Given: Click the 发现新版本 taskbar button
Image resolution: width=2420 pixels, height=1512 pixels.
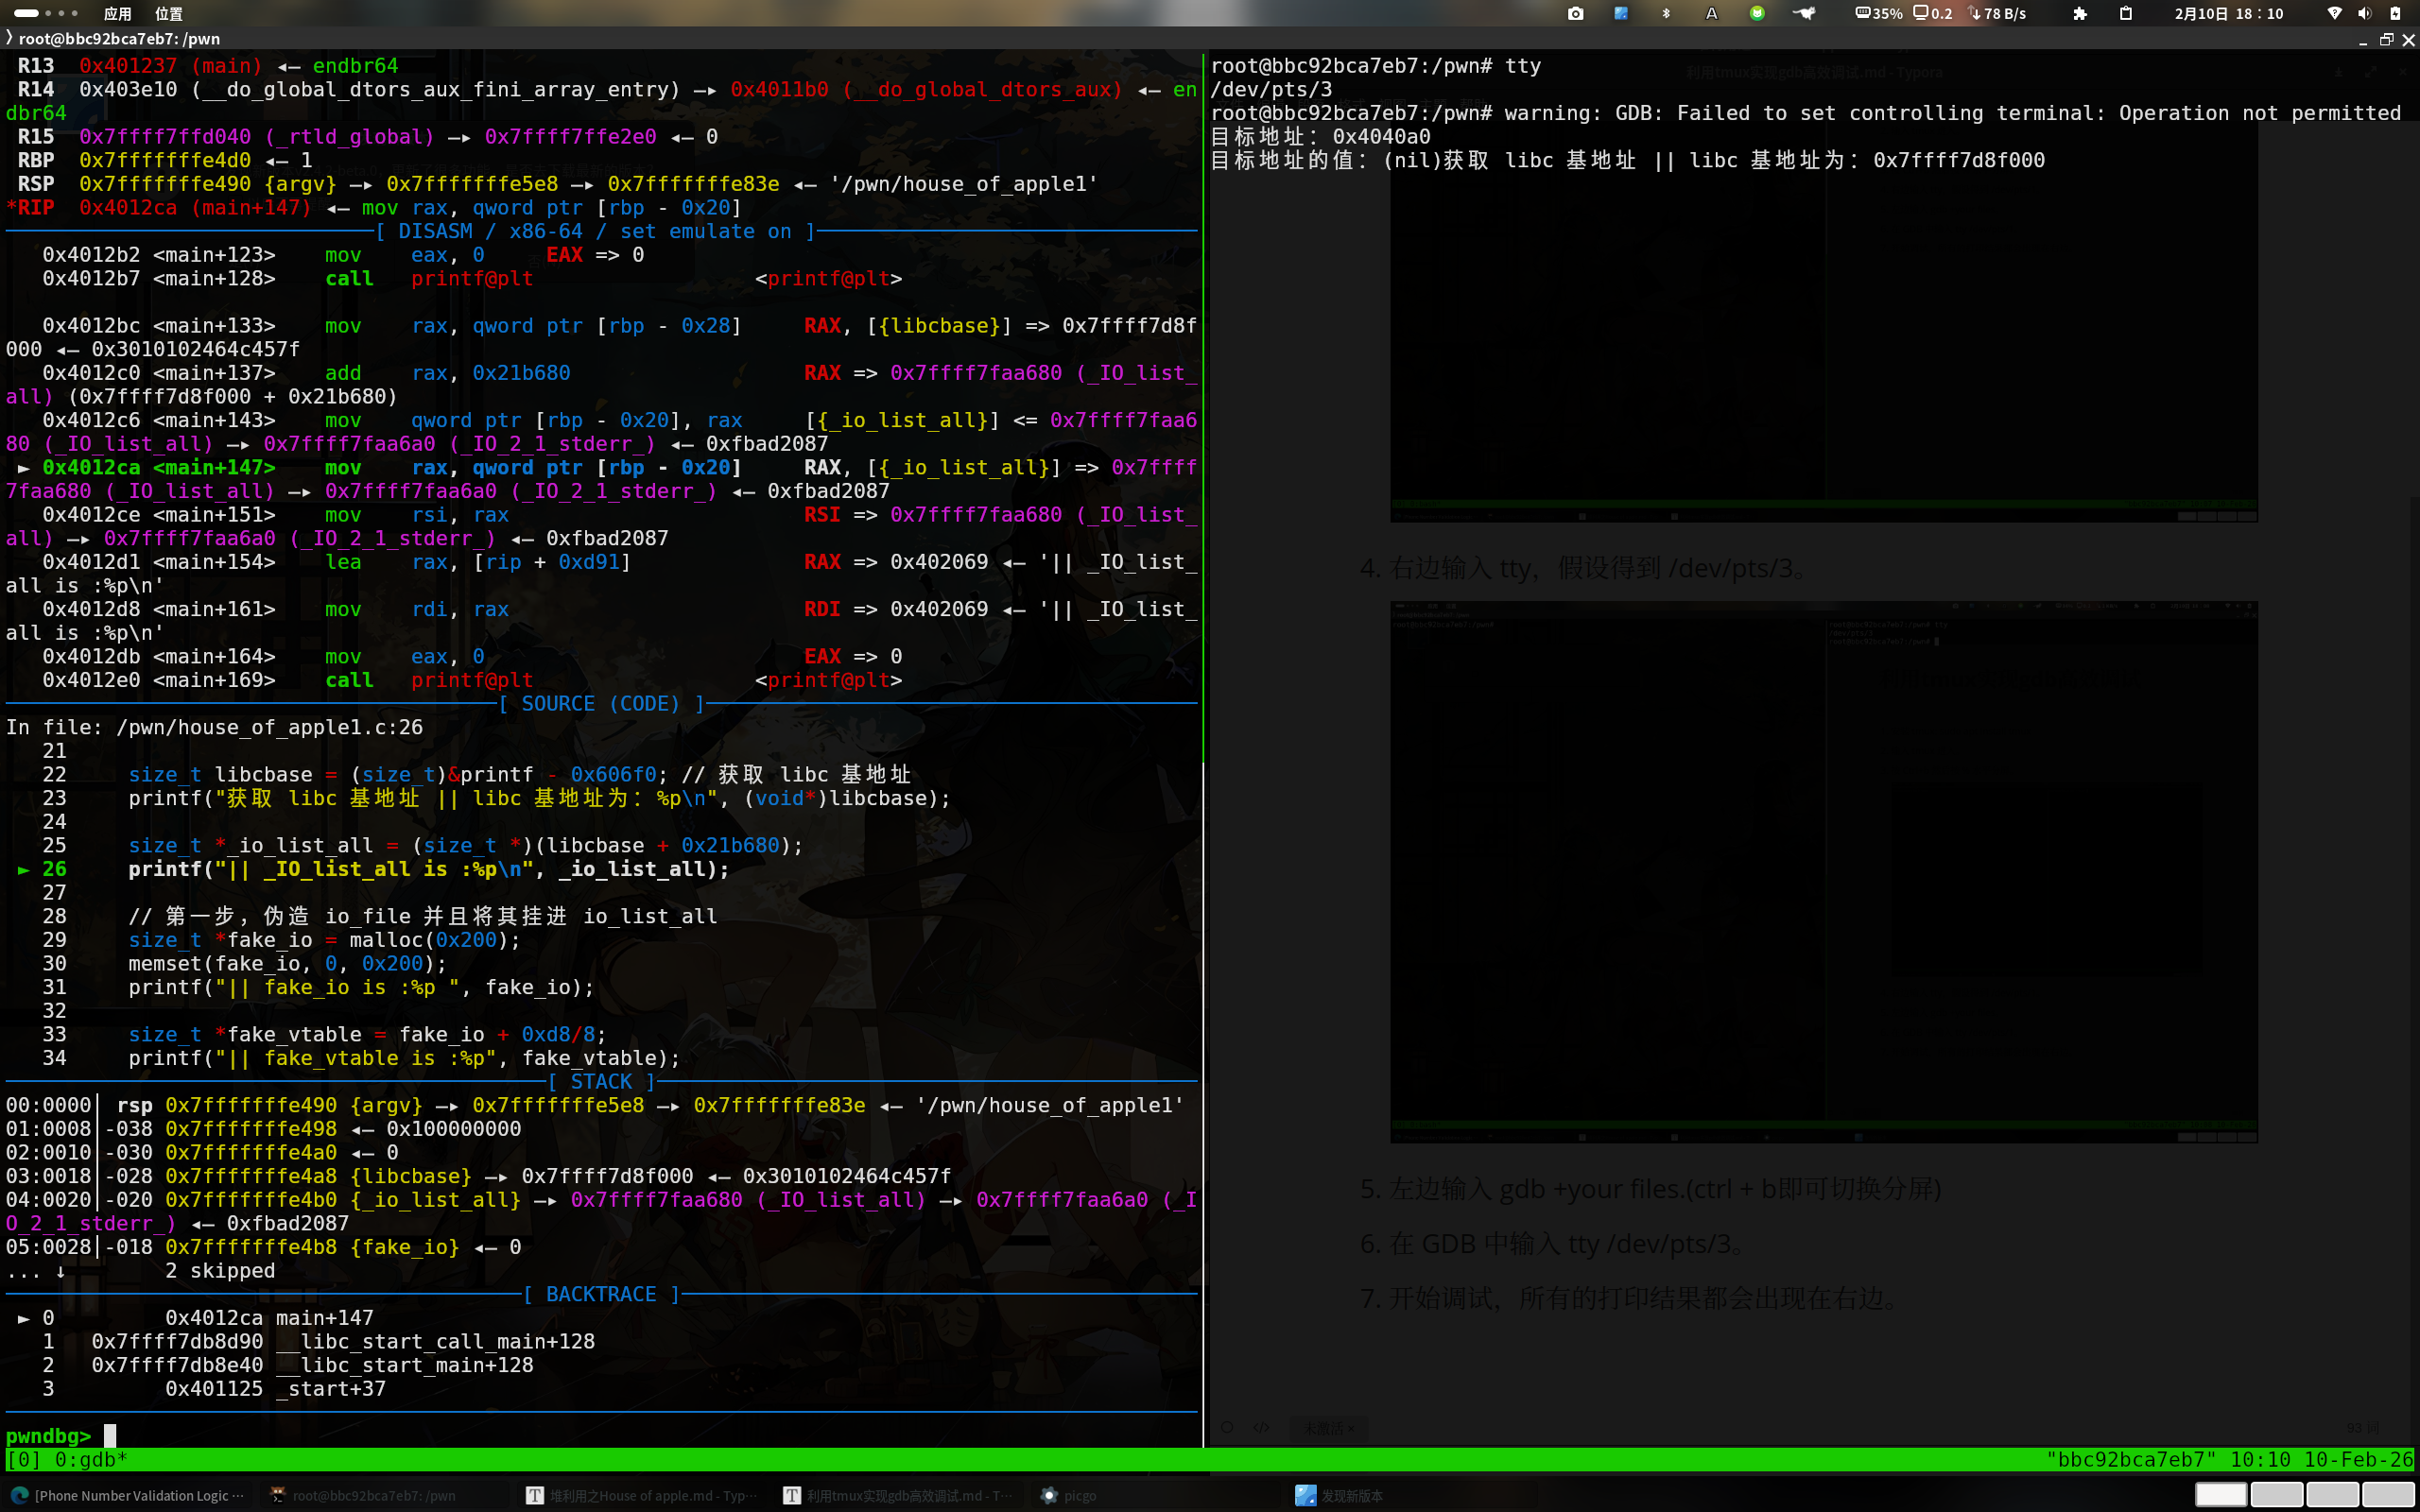Looking at the screenshot, I should [x=1340, y=1495].
